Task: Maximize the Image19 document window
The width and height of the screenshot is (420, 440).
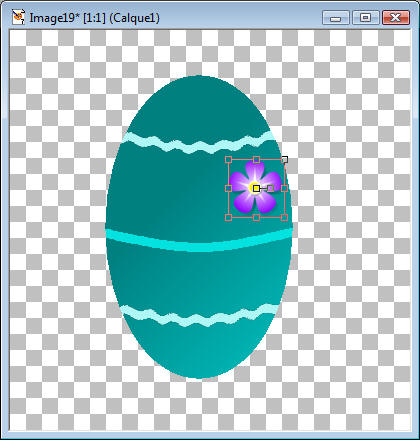Action: [366, 18]
